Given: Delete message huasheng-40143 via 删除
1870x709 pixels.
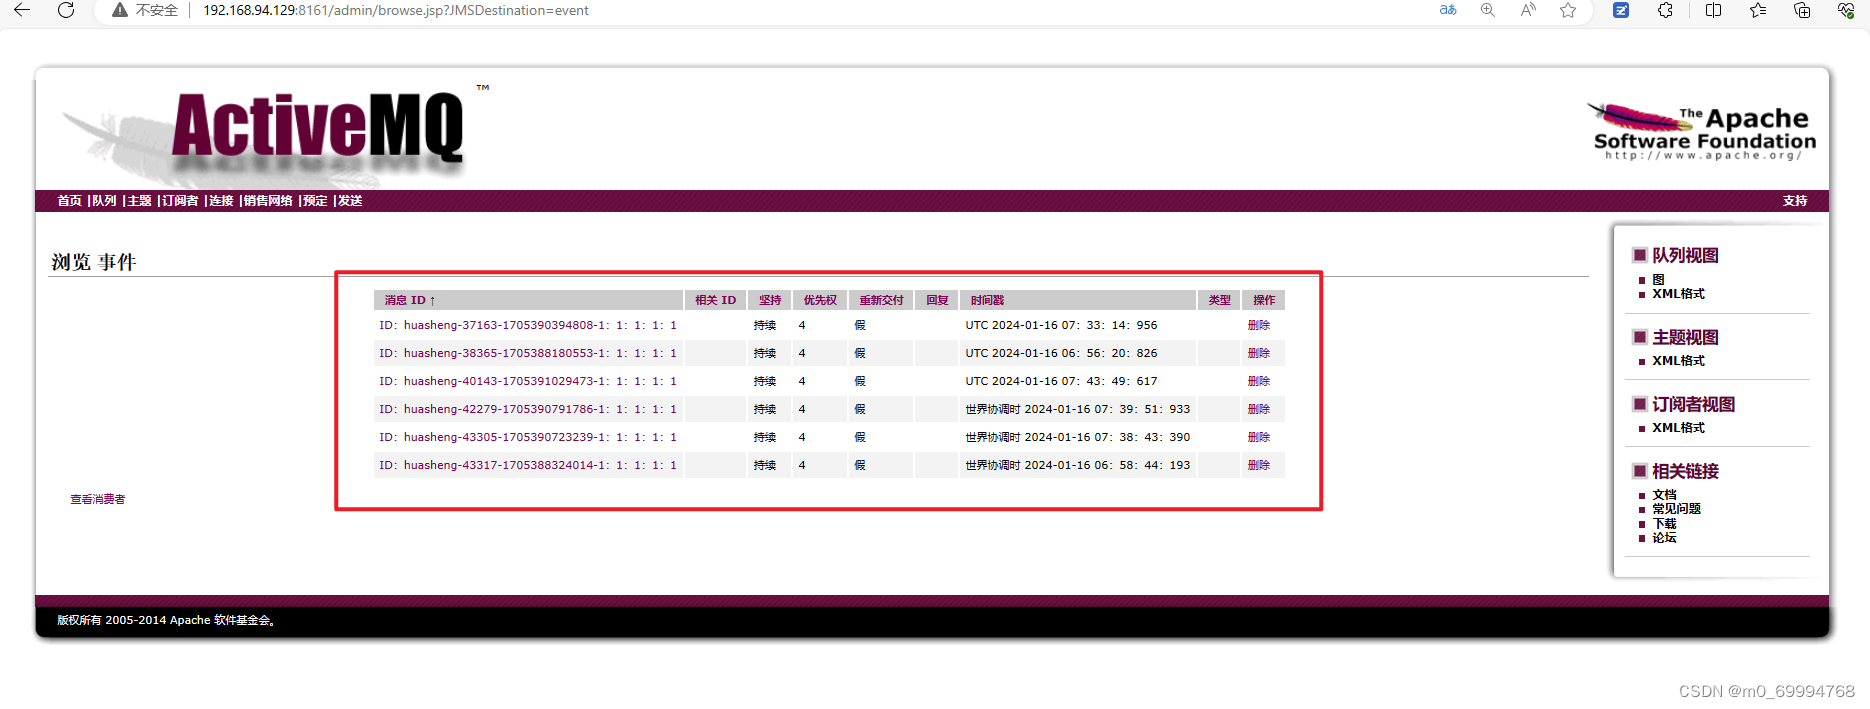Looking at the screenshot, I should tap(1259, 381).
